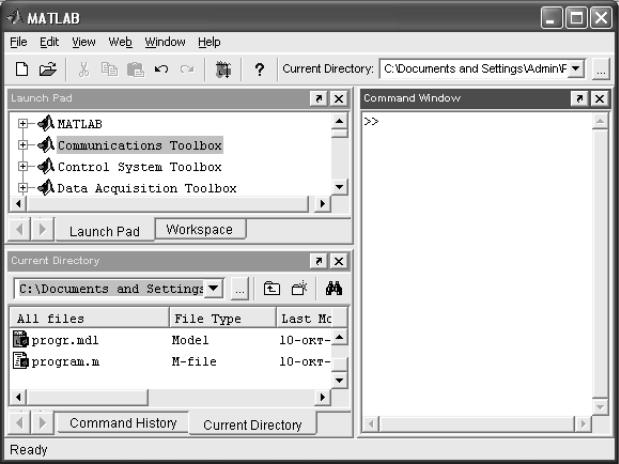Select Communications Toolbox in Launch Pad
Viewport: 619px width, 464px height.
point(140,145)
